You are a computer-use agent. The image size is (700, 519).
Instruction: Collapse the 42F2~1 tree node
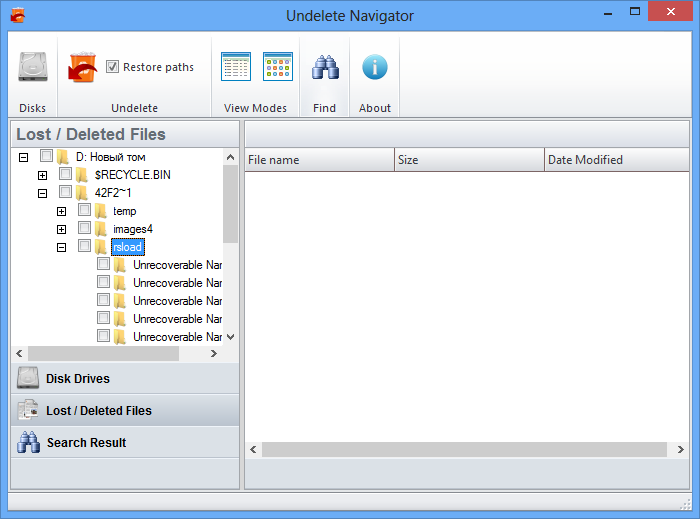(x=42, y=194)
